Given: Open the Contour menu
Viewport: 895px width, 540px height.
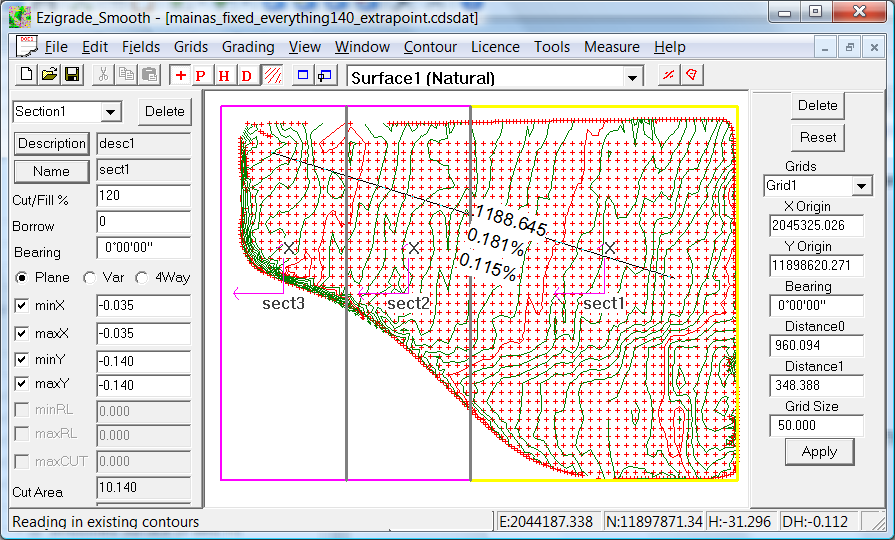Looking at the screenshot, I should point(430,47).
